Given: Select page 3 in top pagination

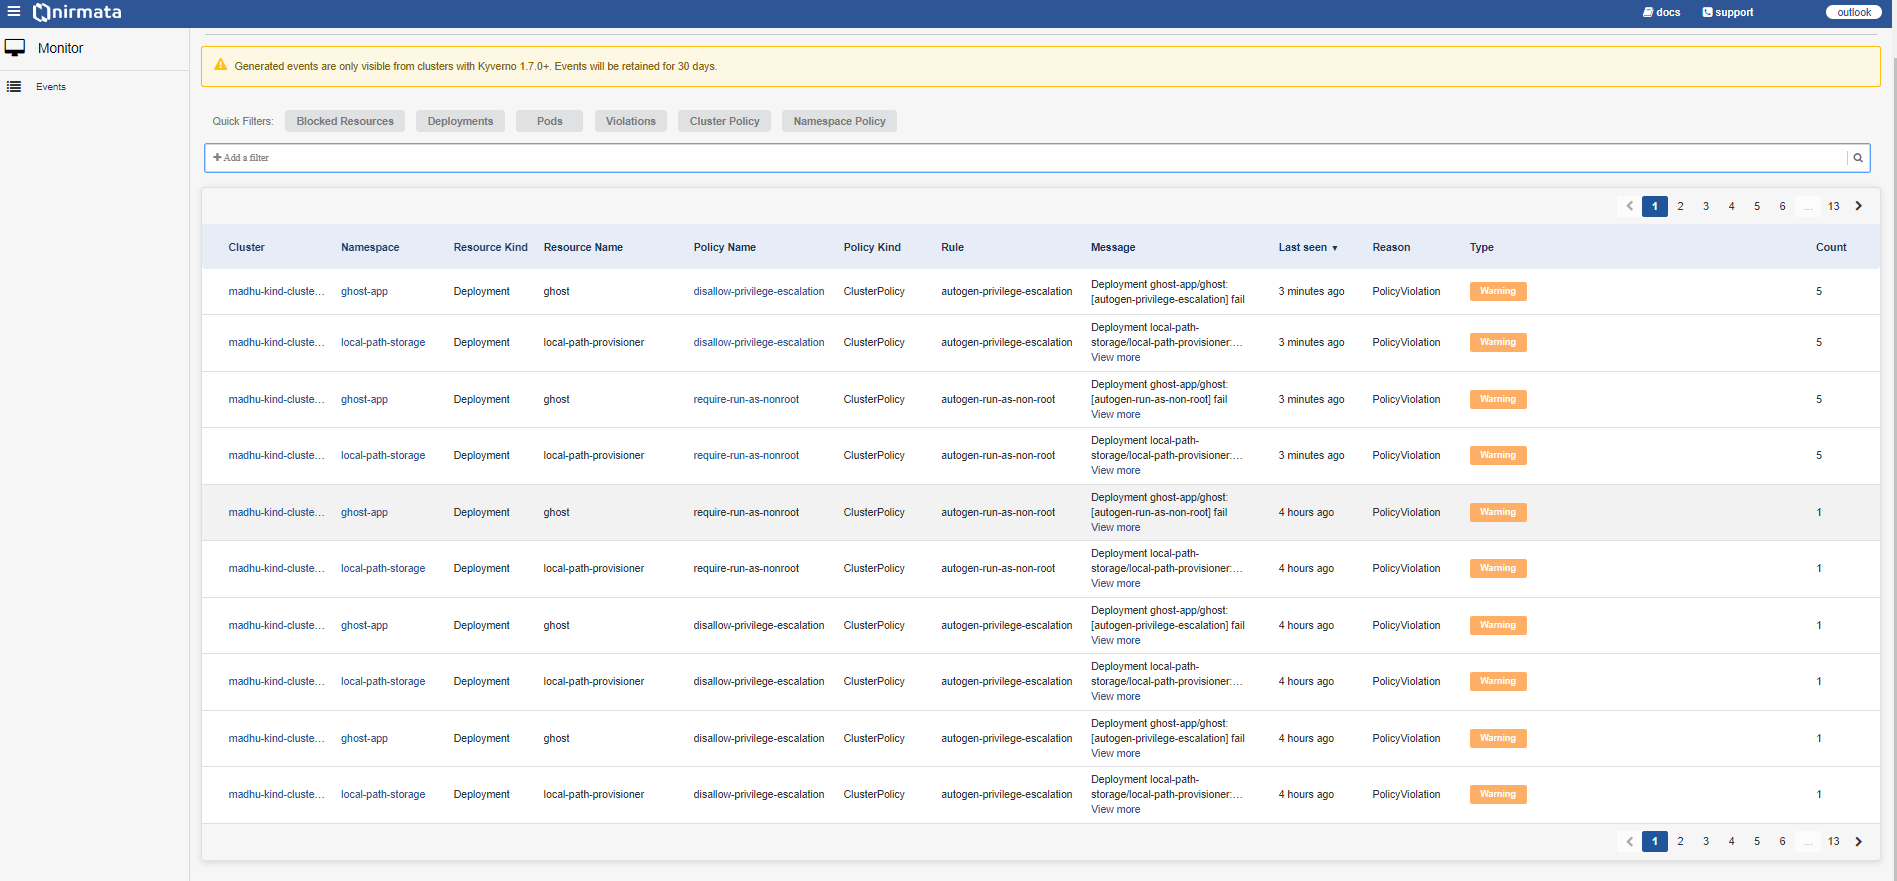Looking at the screenshot, I should (x=1706, y=206).
